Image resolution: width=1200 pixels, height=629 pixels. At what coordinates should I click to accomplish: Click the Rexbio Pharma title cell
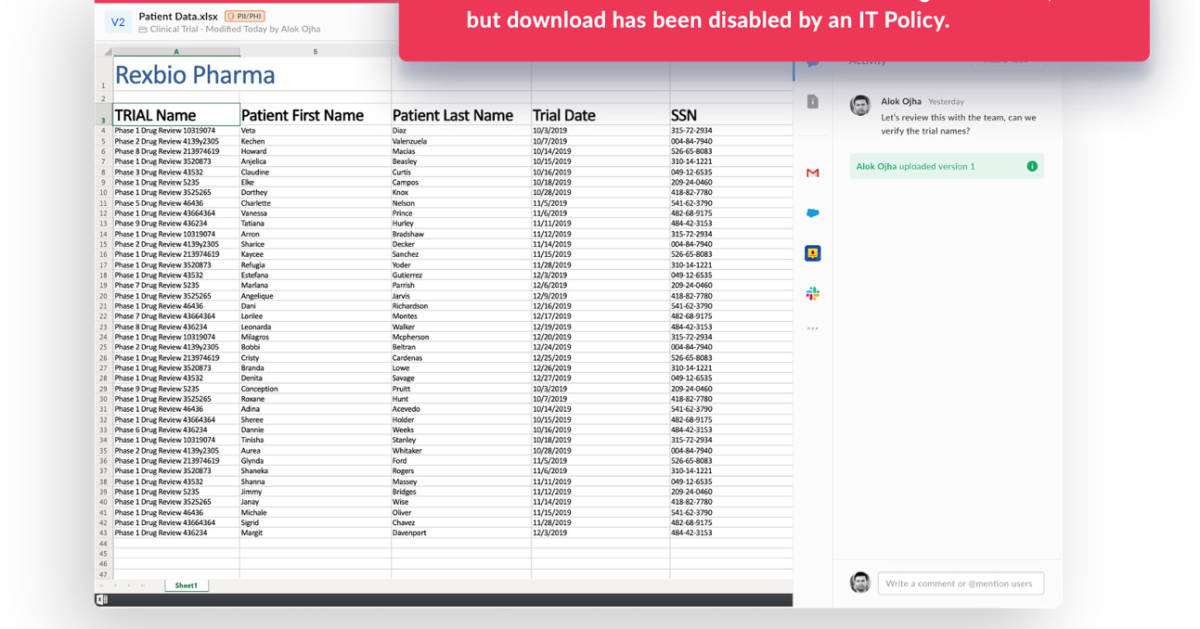click(195, 75)
